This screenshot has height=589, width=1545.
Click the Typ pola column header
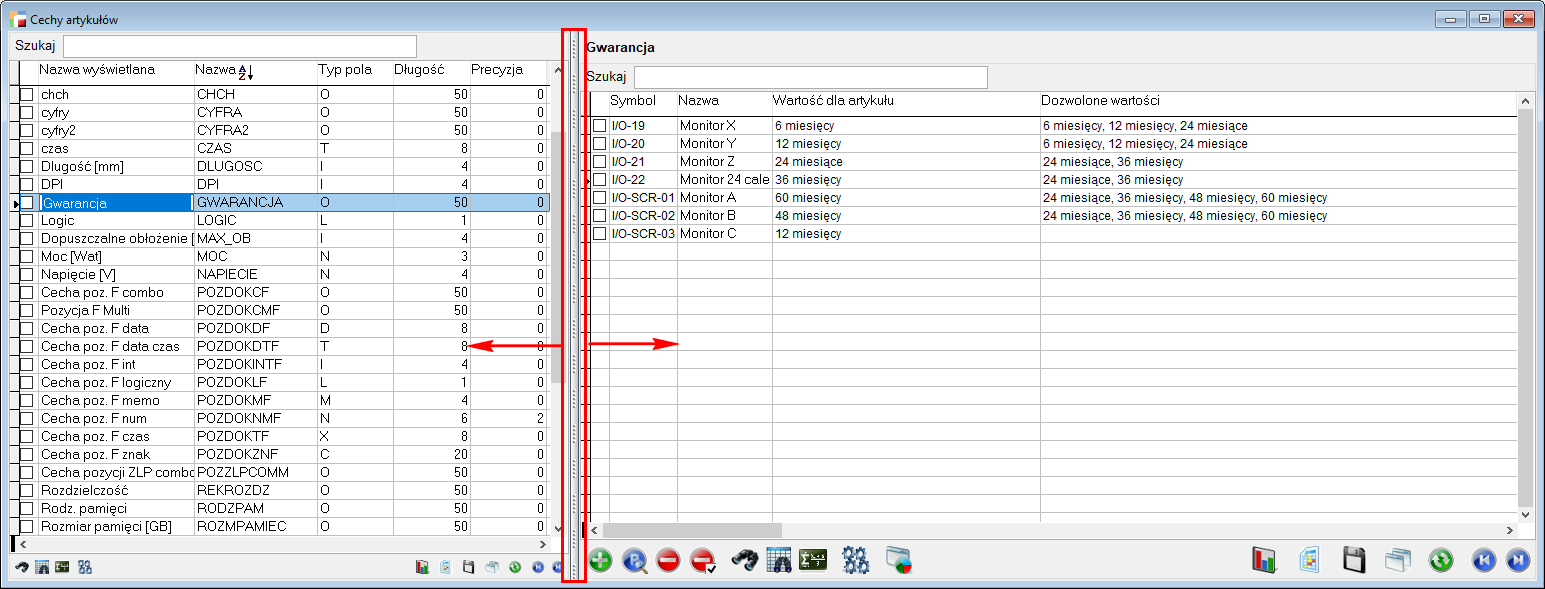pos(355,71)
